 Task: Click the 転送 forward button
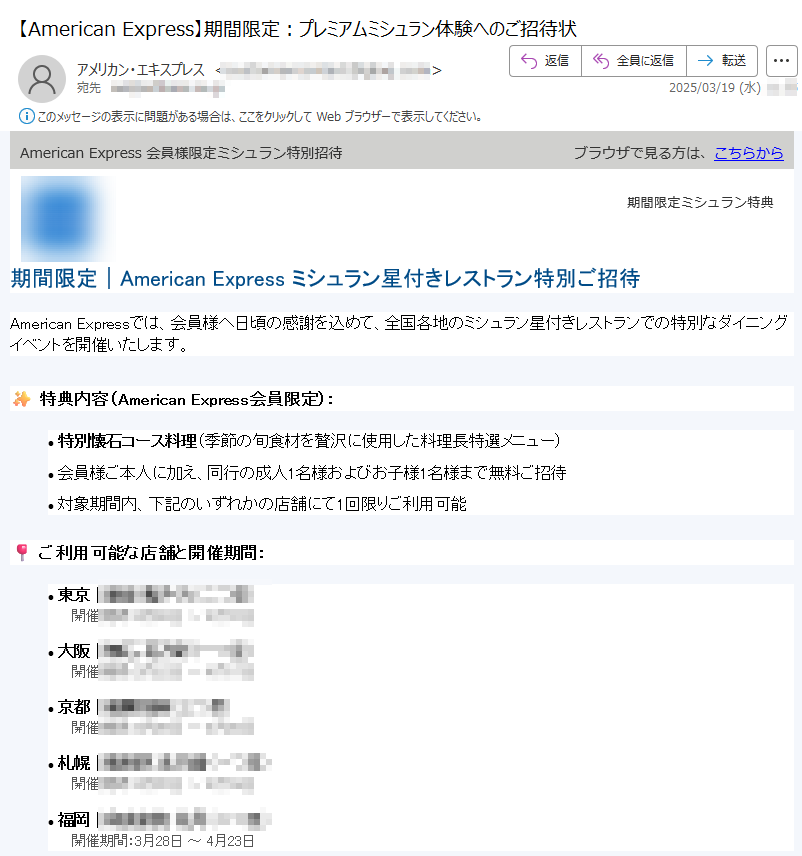pos(722,61)
